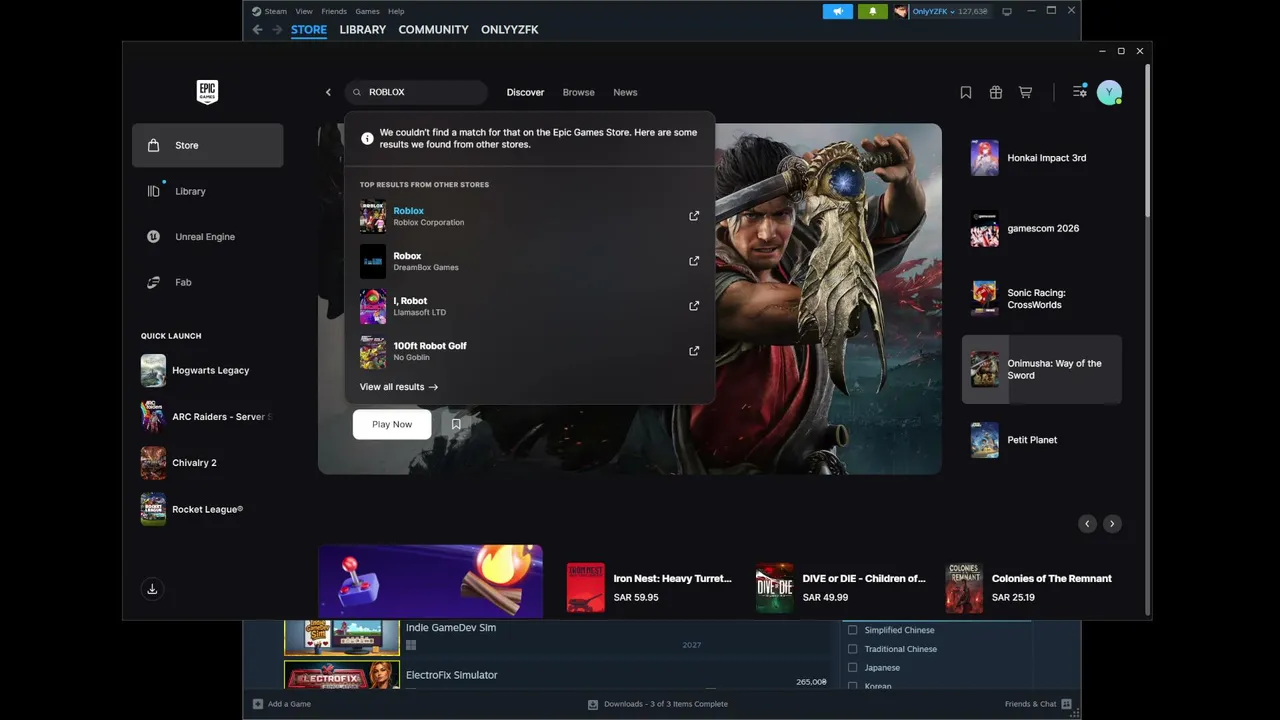The height and width of the screenshot is (720, 1280).
Task: Show previous items in the Epic carousel
Action: tap(1087, 523)
